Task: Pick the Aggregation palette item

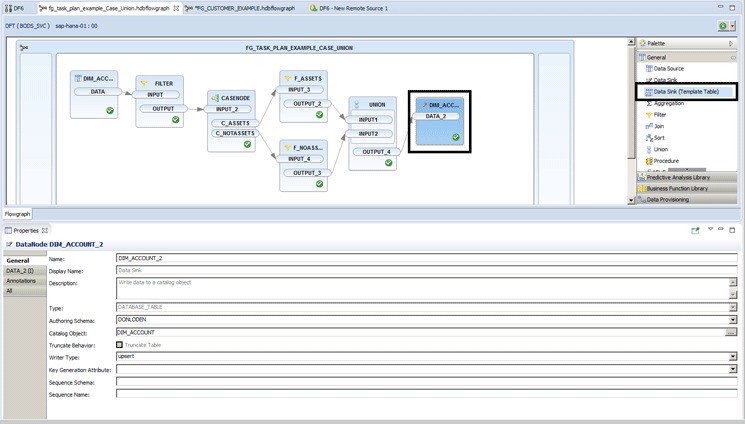Action: 668,103
